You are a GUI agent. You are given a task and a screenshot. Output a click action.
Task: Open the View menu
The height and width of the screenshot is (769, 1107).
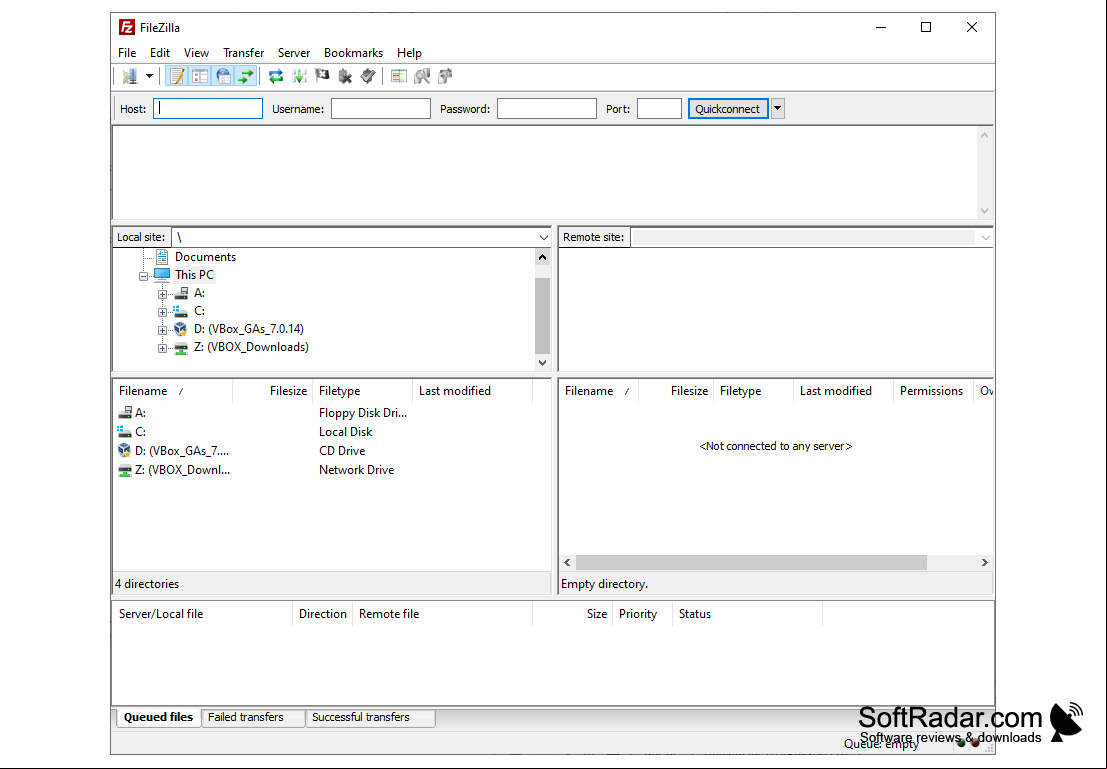(x=196, y=53)
